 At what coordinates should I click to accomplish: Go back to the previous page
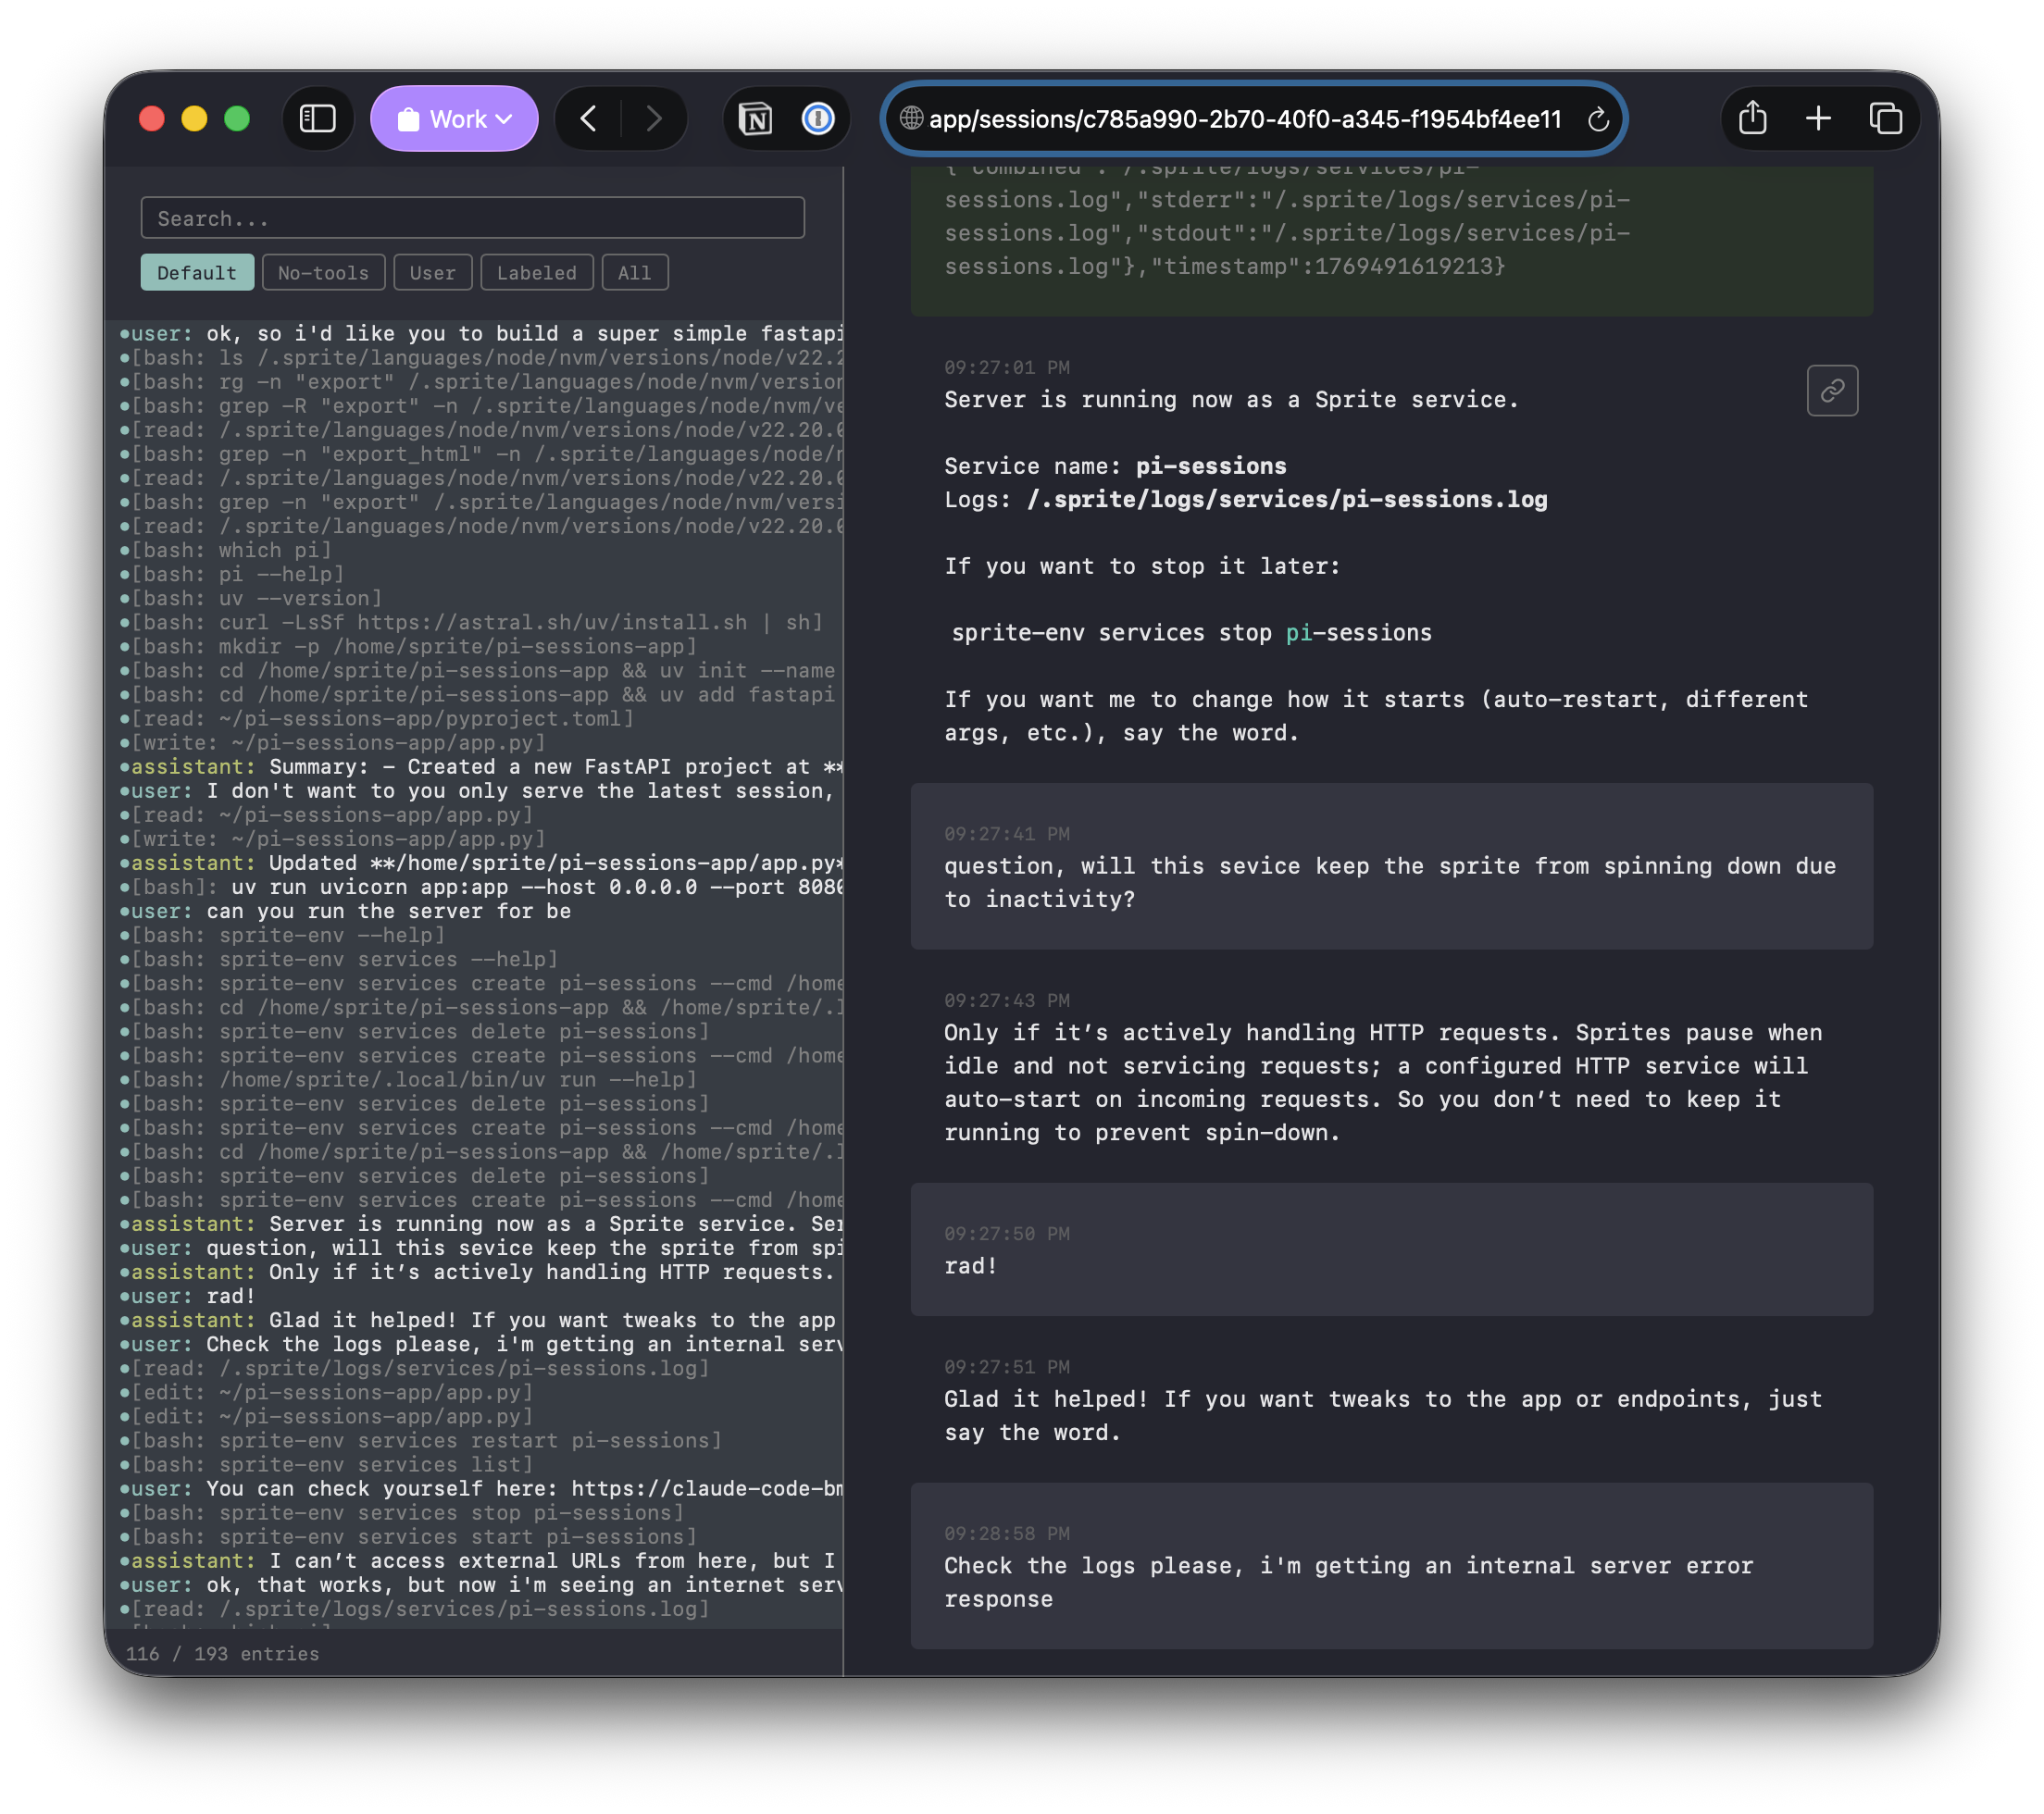pos(589,119)
